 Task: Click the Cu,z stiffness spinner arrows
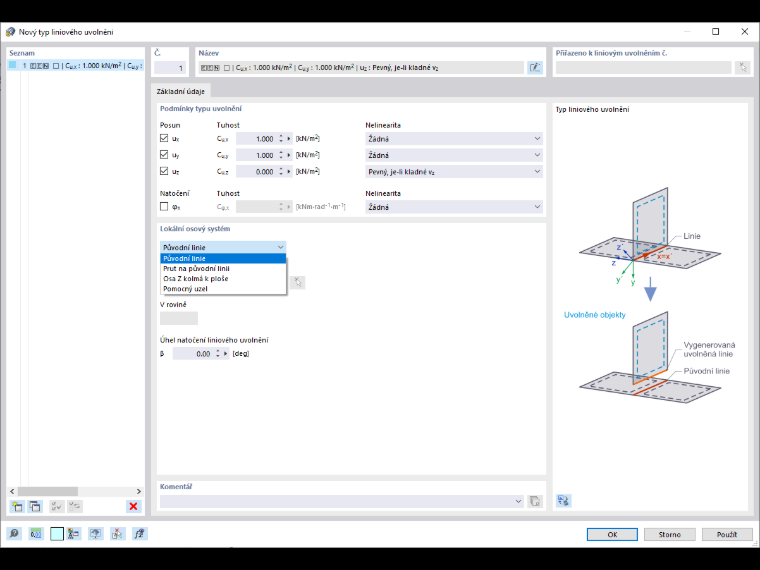pyautogui.click(x=281, y=172)
